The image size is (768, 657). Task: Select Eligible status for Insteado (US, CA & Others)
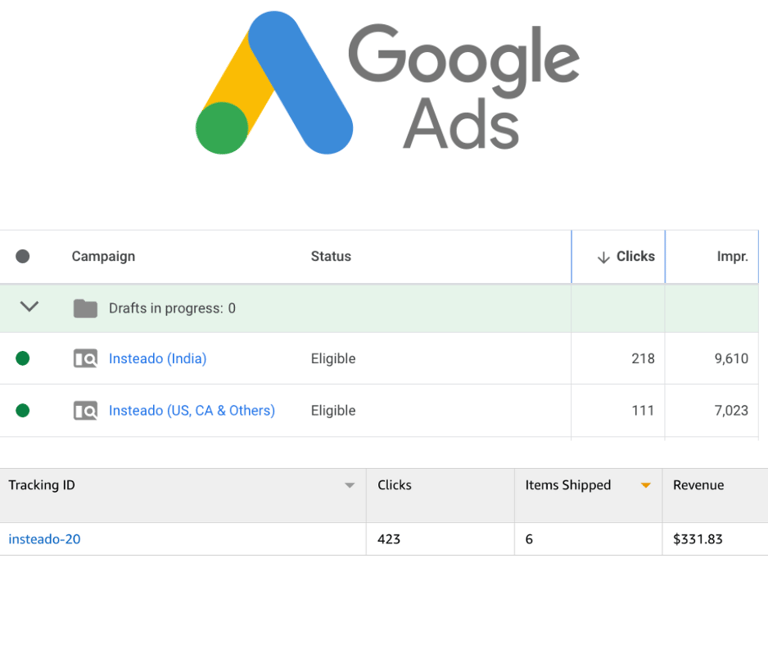[x=333, y=411]
